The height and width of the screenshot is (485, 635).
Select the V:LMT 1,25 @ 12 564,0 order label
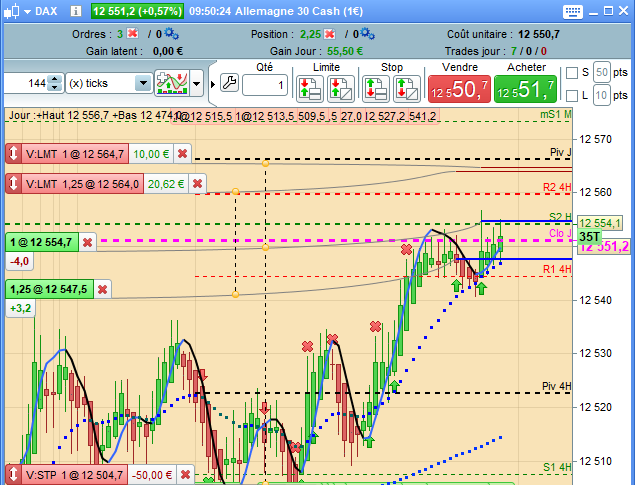pos(83,184)
